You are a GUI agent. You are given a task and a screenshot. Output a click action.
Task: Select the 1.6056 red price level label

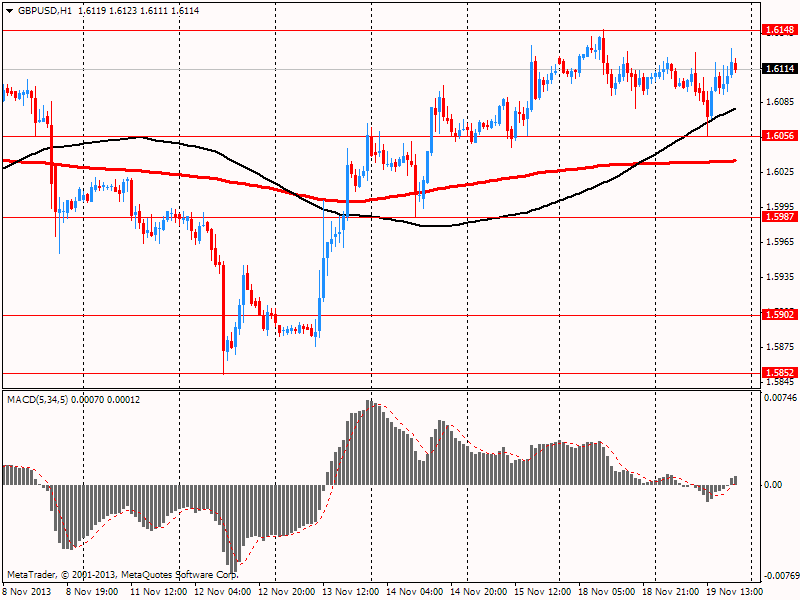click(x=779, y=136)
